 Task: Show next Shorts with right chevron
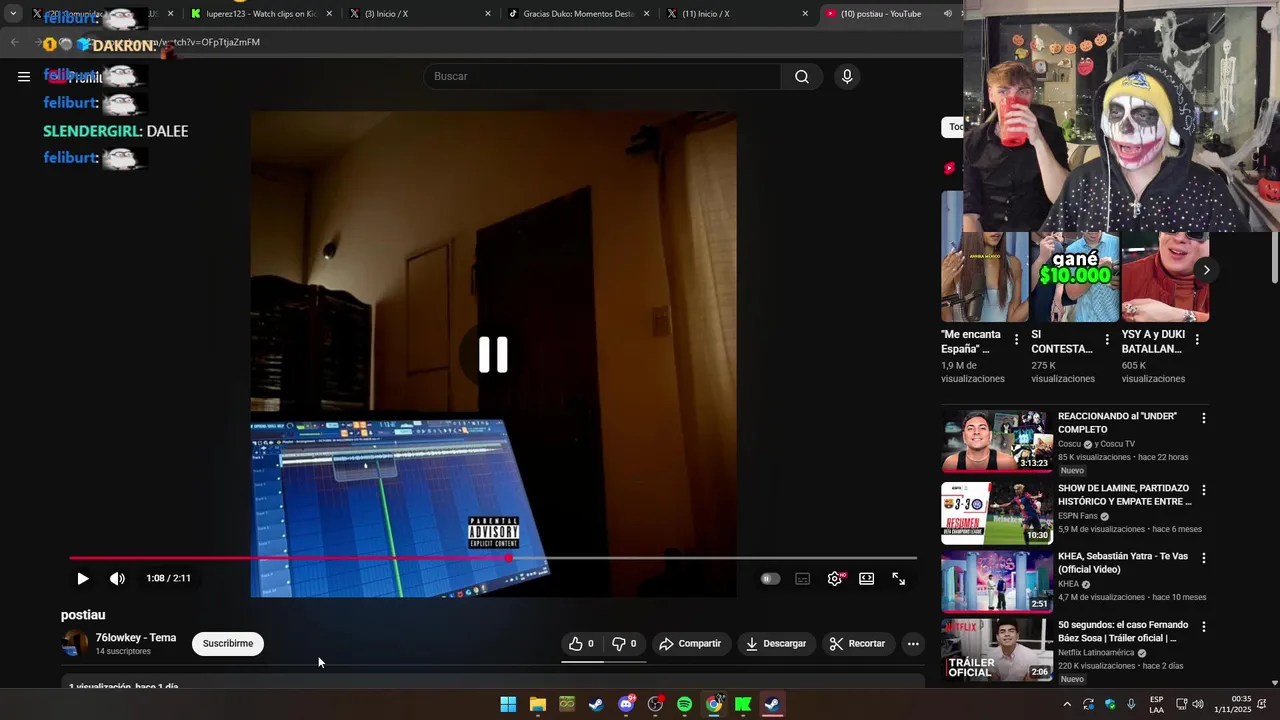tap(1206, 270)
